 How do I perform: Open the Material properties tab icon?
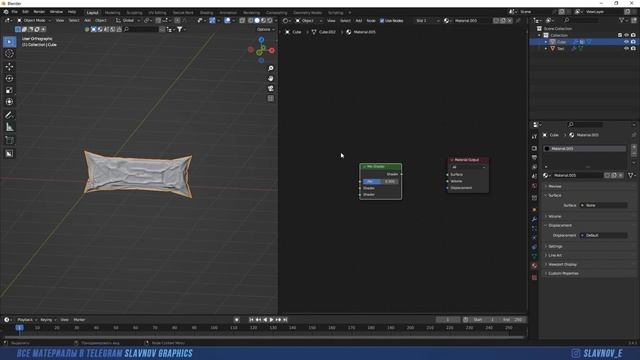(534, 265)
